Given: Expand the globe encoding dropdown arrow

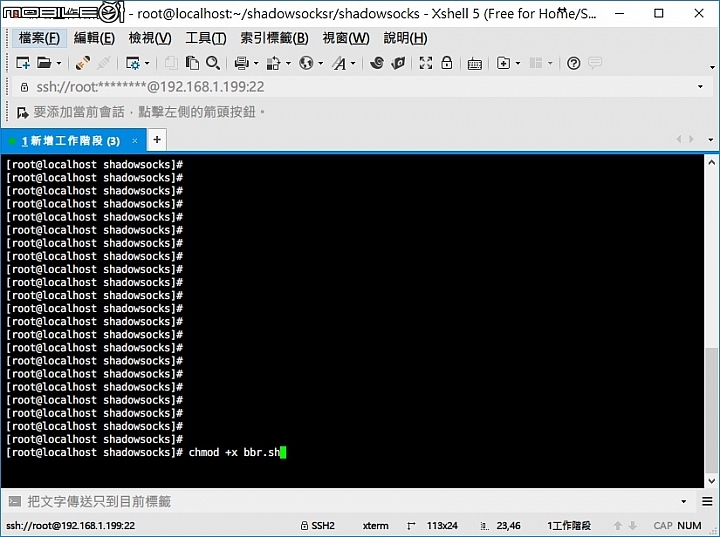Looking at the screenshot, I should [321, 63].
